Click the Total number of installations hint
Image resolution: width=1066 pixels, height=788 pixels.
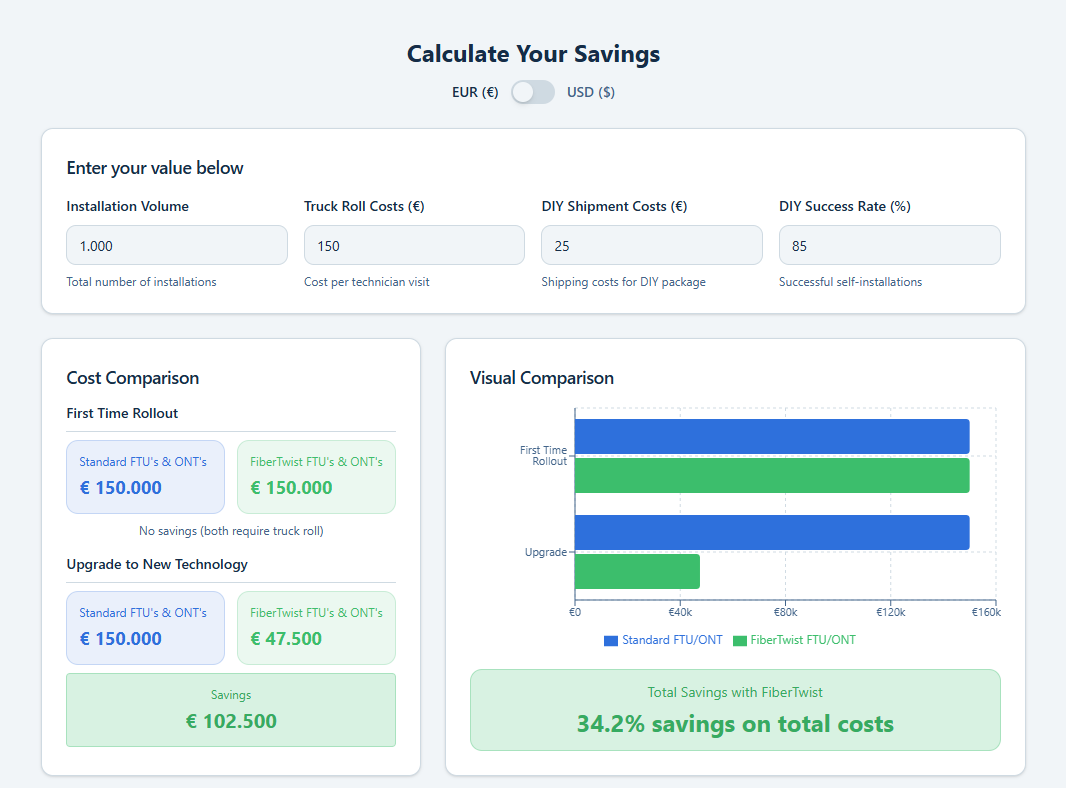point(141,282)
